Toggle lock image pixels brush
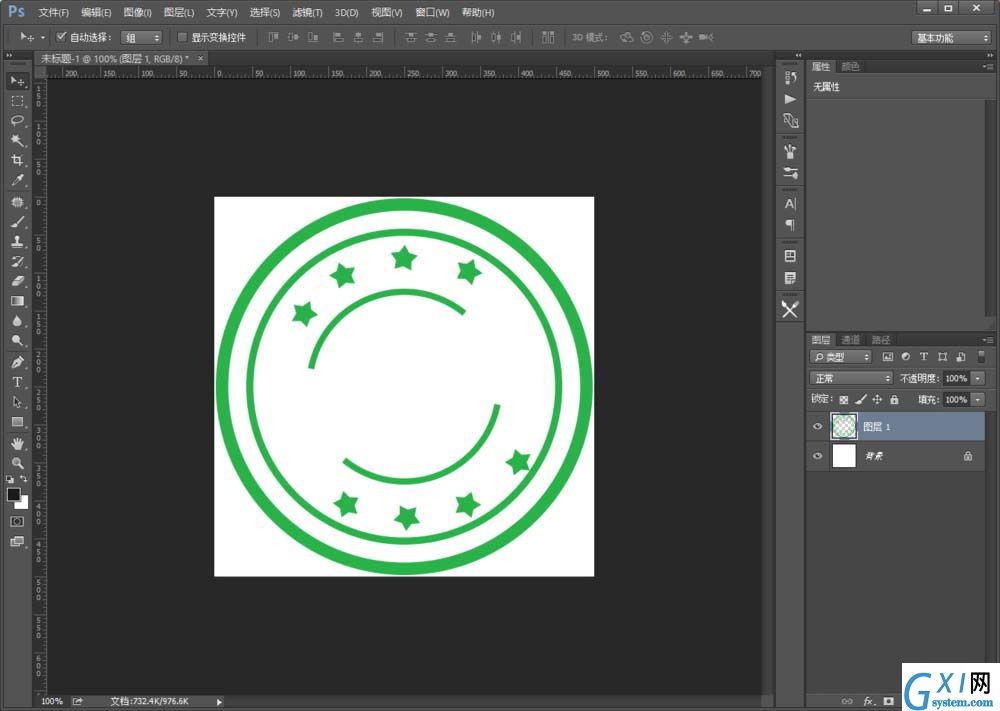The width and height of the screenshot is (1000, 711). [861, 400]
